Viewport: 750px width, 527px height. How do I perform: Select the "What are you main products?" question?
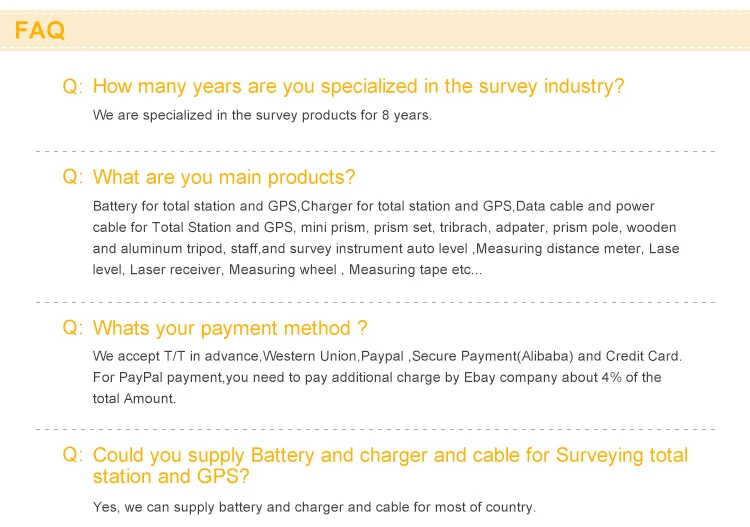point(224,178)
